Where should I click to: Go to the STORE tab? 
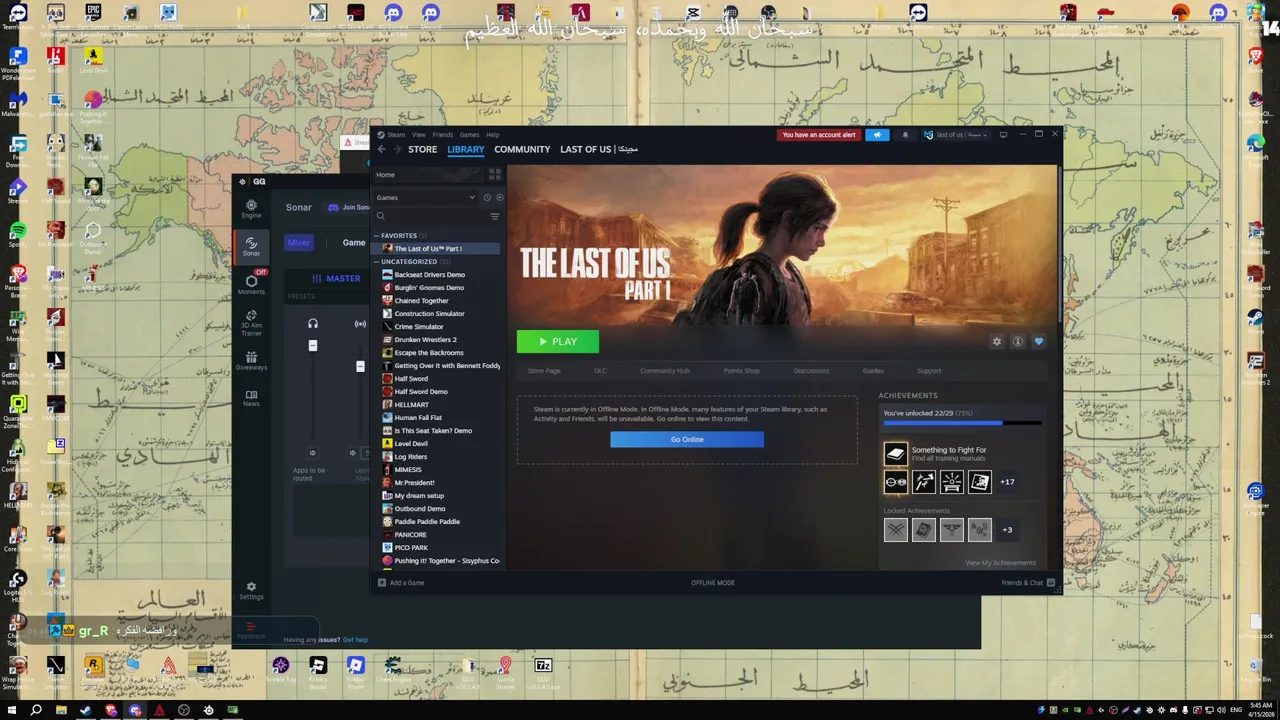tap(422, 149)
